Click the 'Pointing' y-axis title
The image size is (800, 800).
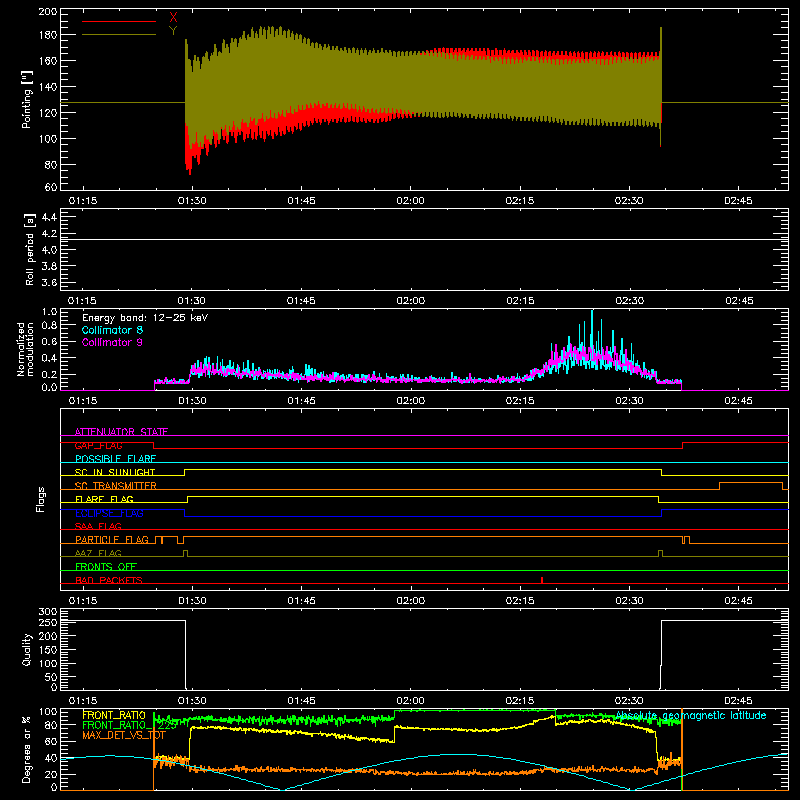tap(27, 99)
